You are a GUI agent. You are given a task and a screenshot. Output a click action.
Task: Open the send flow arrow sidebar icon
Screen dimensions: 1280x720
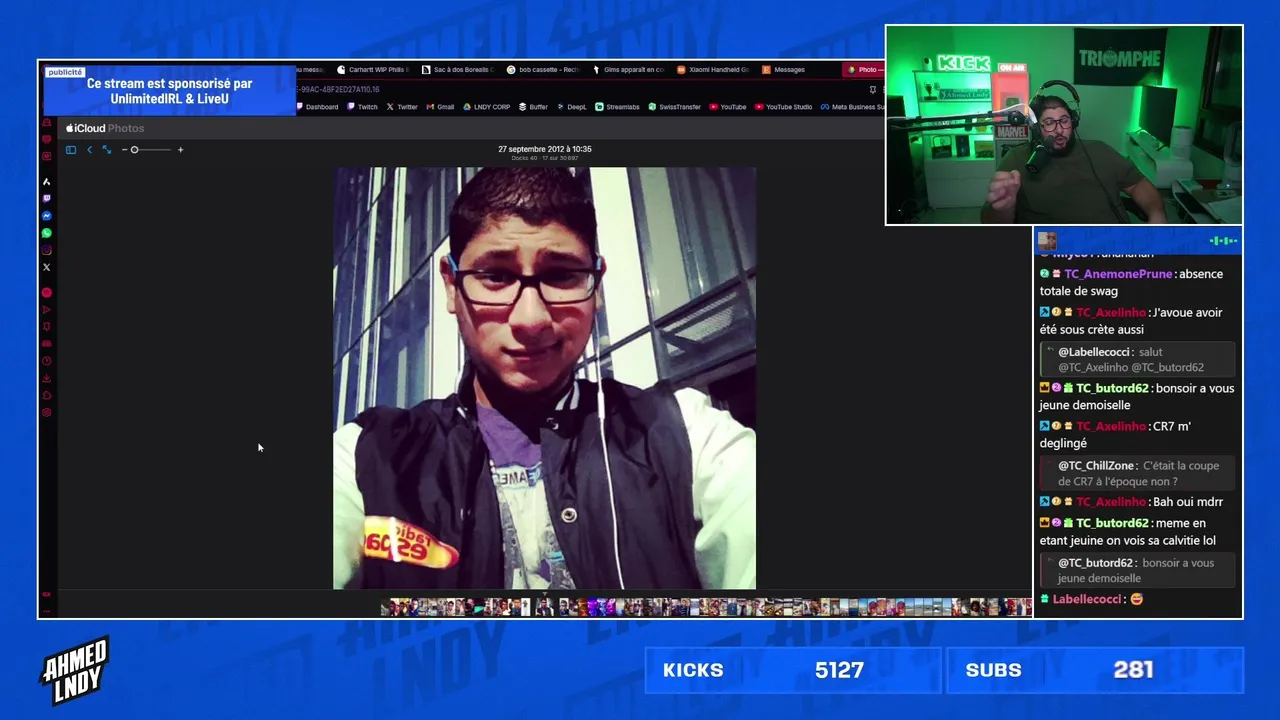[x=46, y=310]
